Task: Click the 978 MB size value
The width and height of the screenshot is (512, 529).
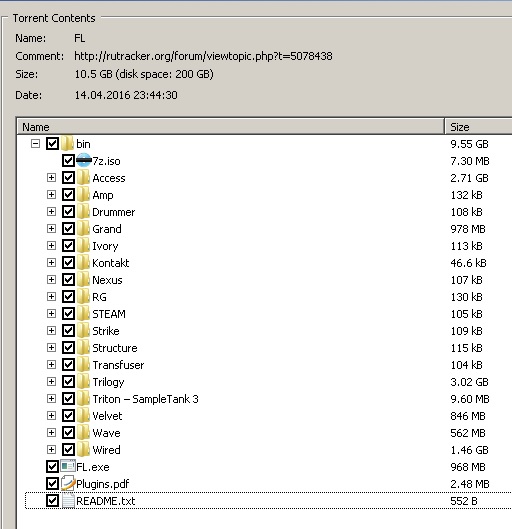Action: point(468,229)
